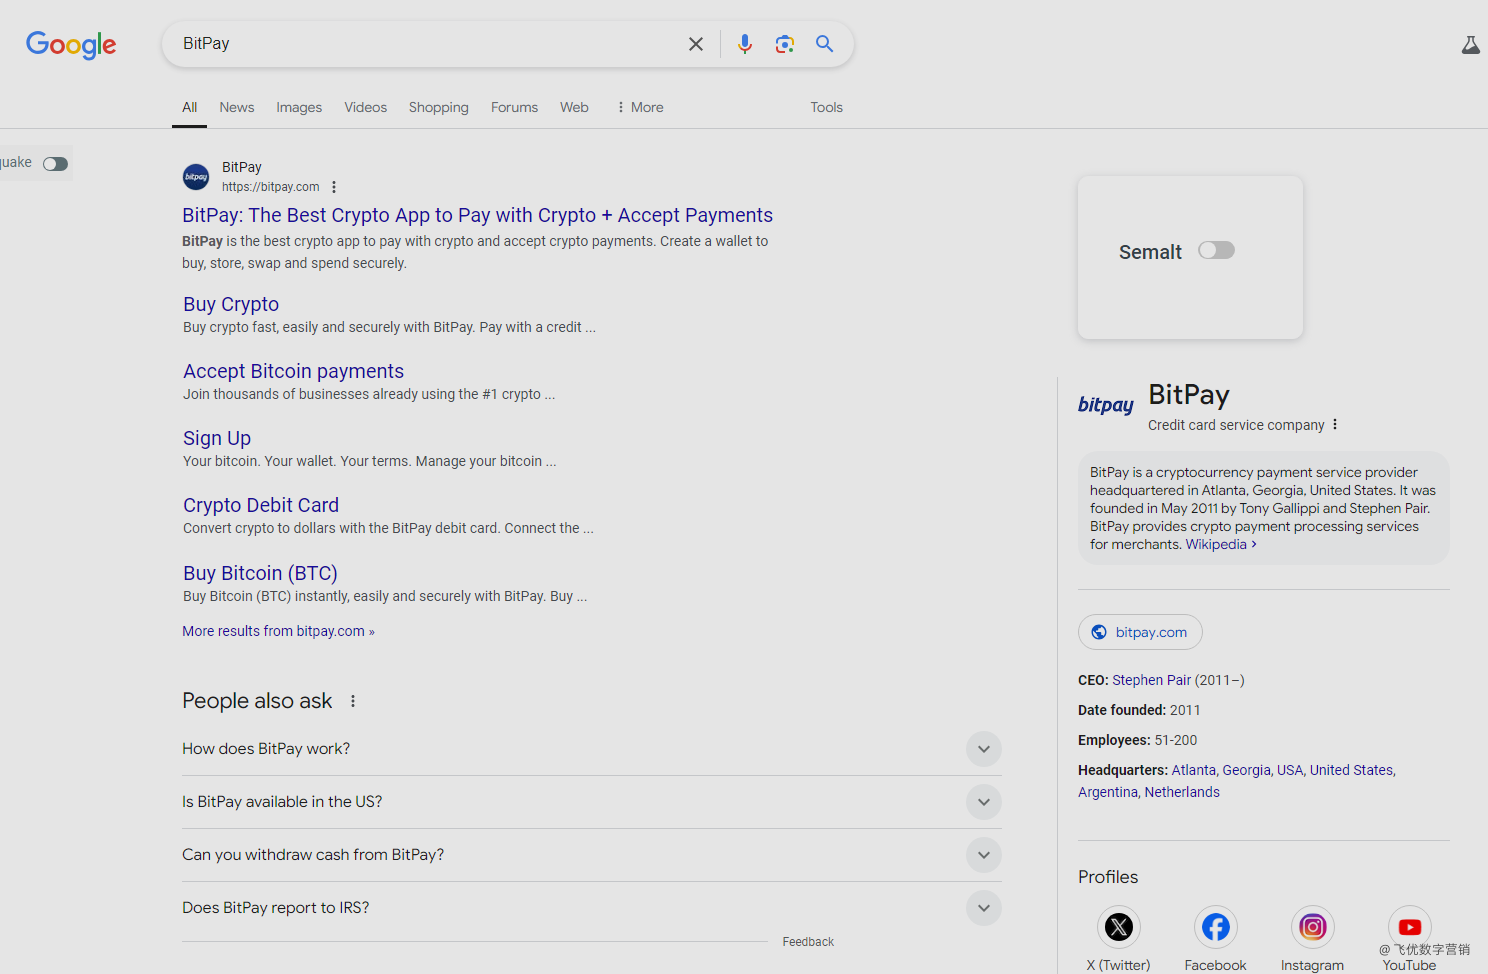Click the https://bitpay.com URL text
This screenshot has height=974, width=1488.
pyautogui.click(x=271, y=187)
